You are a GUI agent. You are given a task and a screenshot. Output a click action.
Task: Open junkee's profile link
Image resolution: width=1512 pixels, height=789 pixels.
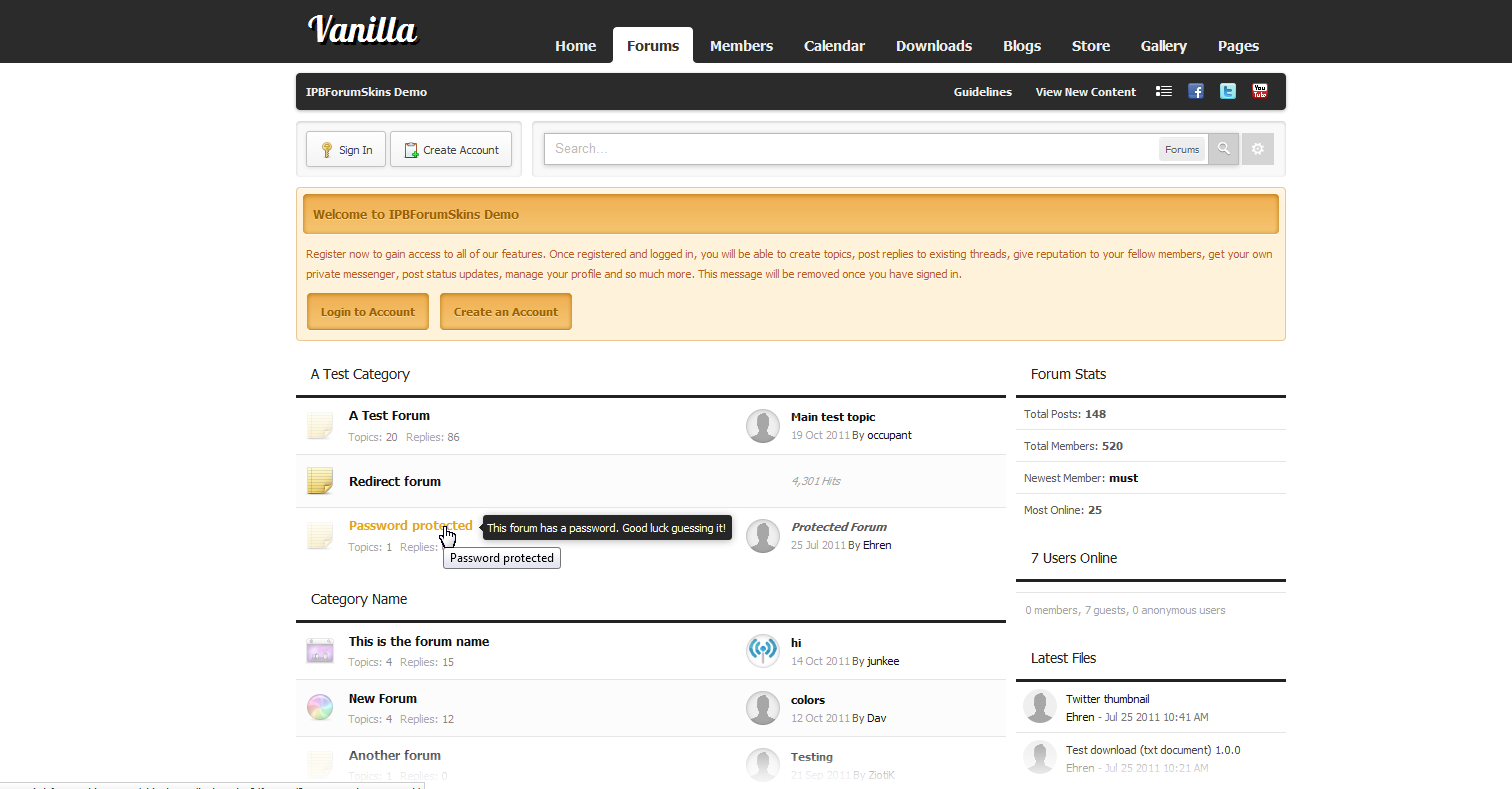(883, 661)
